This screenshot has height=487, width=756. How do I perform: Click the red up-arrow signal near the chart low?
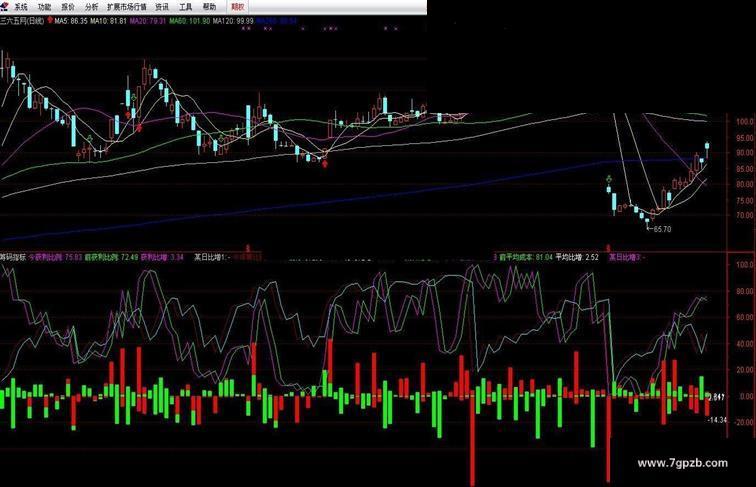tap(325, 164)
